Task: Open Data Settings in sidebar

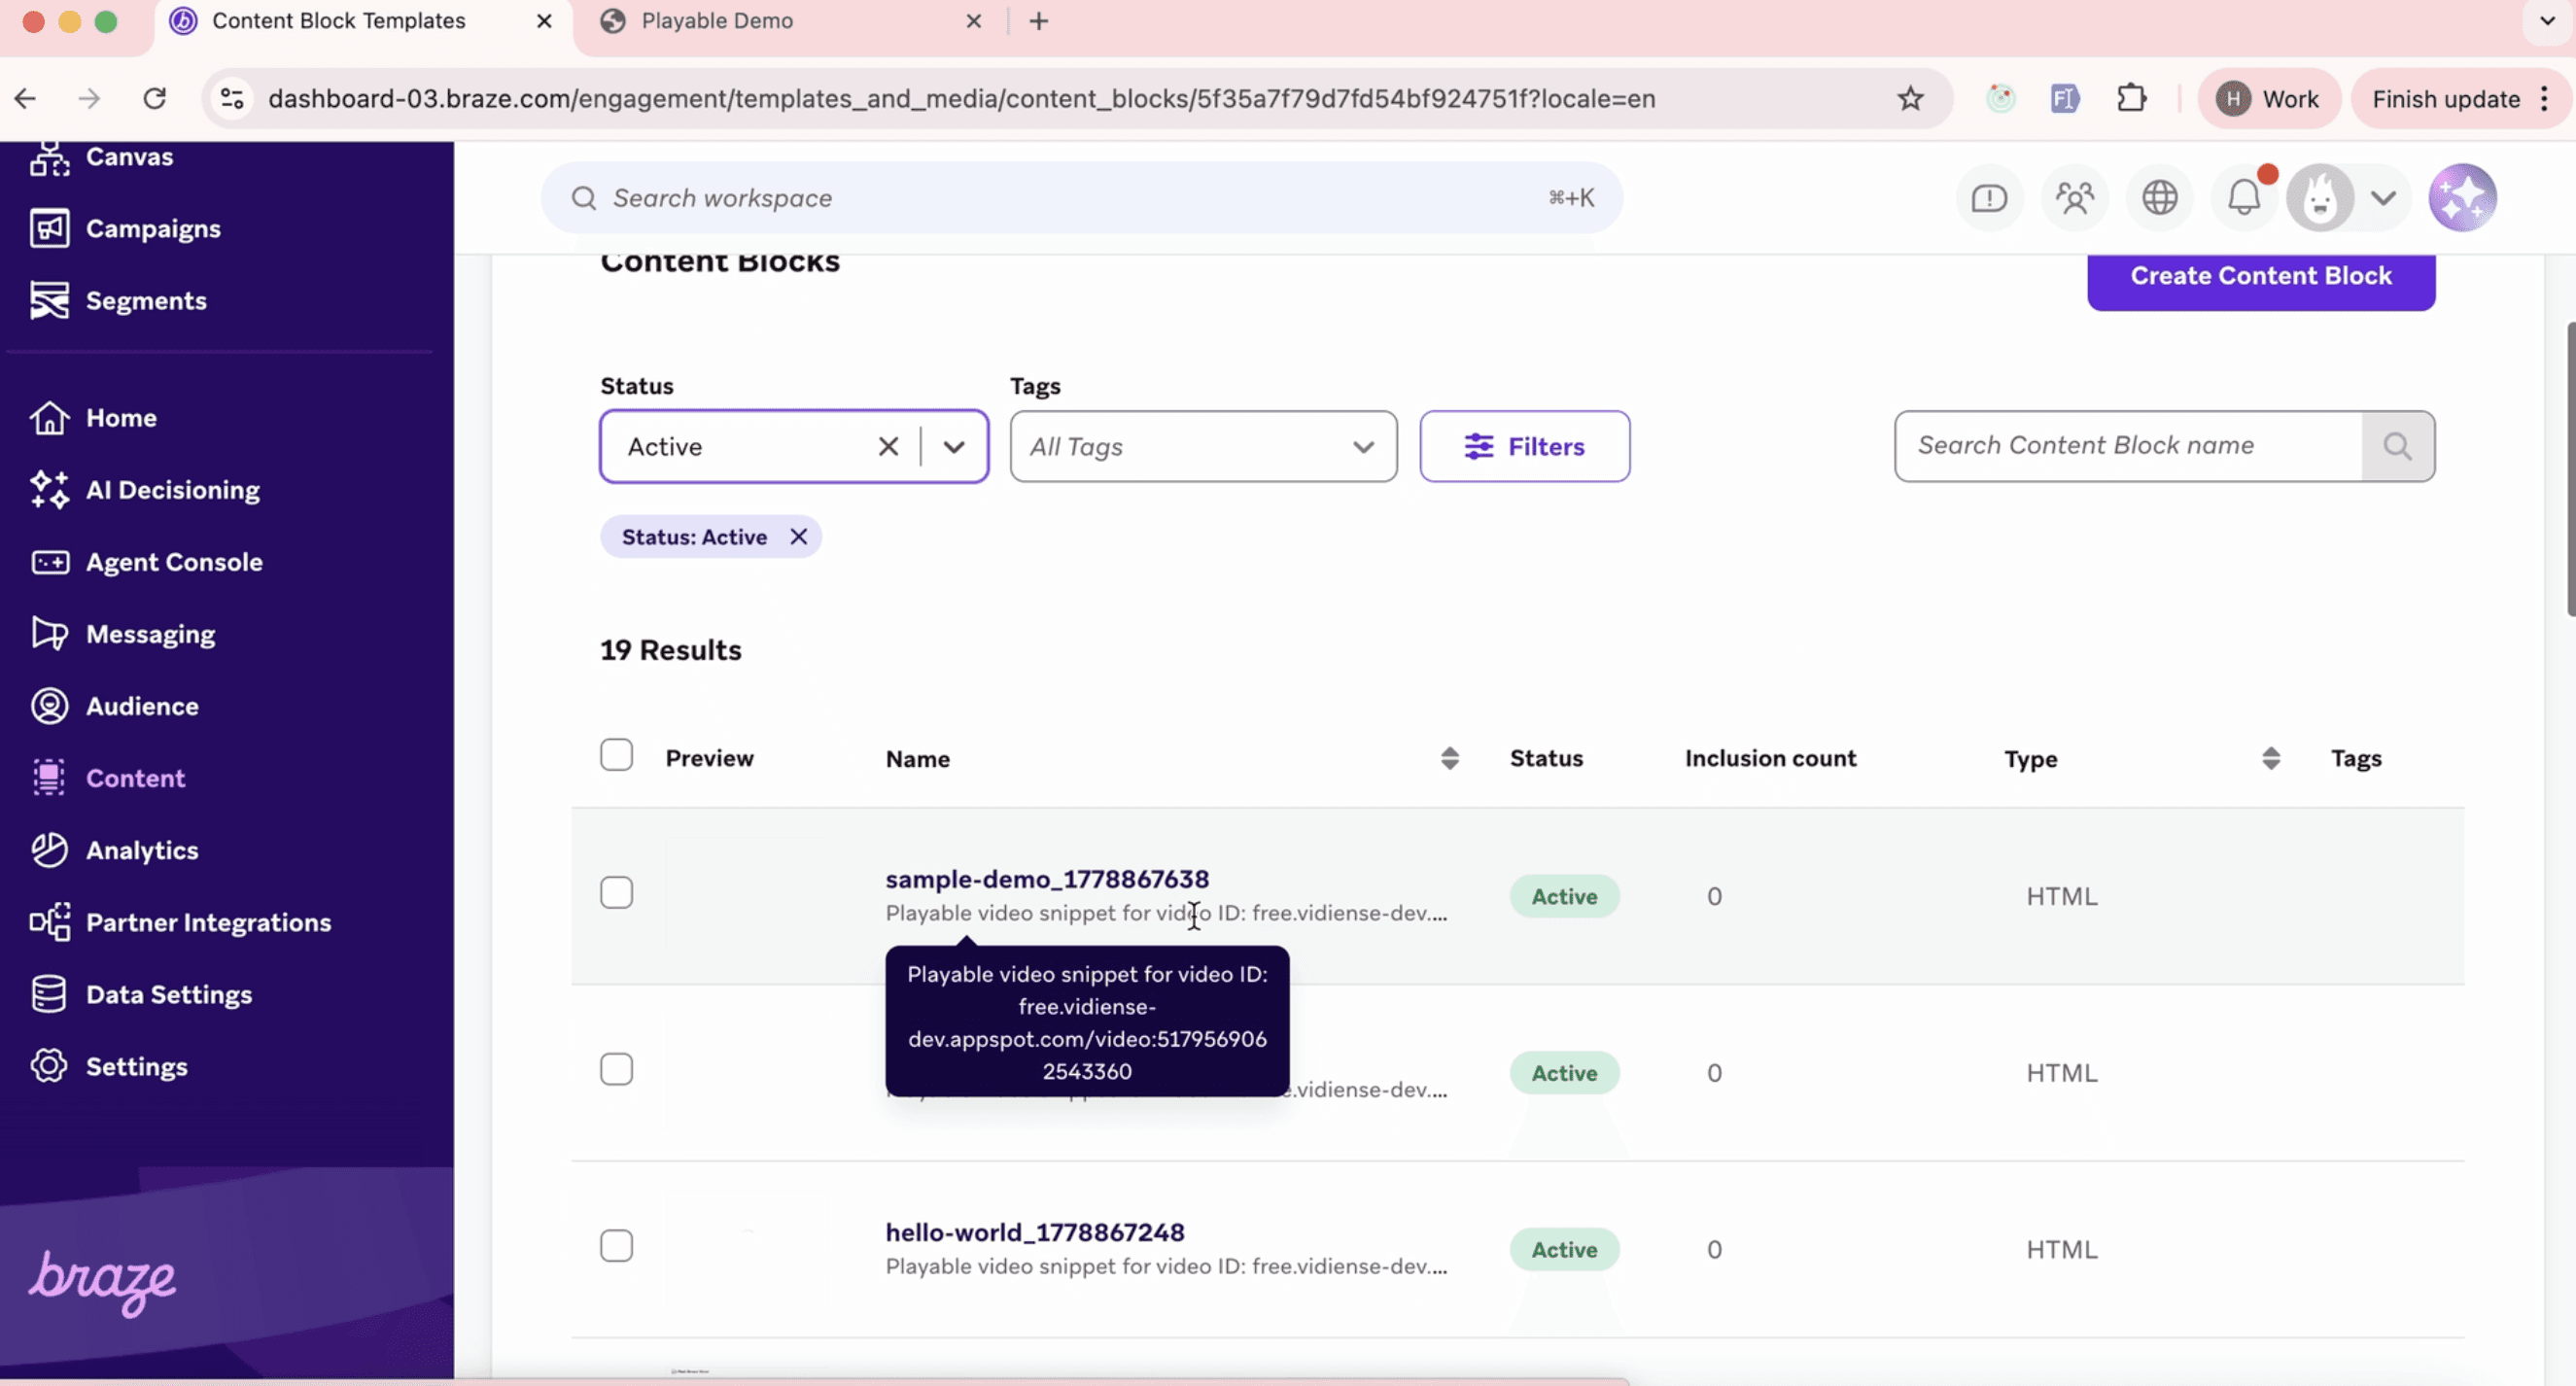Action: point(140,994)
